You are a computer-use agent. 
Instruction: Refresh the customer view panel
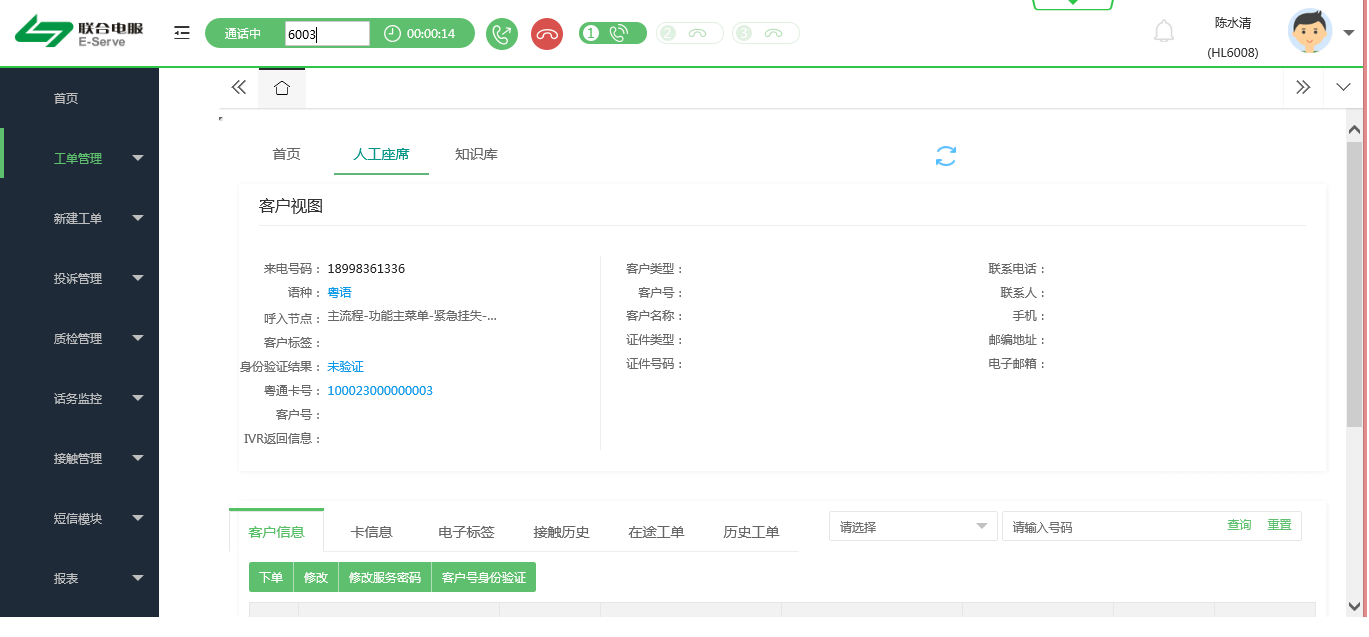pos(946,156)
